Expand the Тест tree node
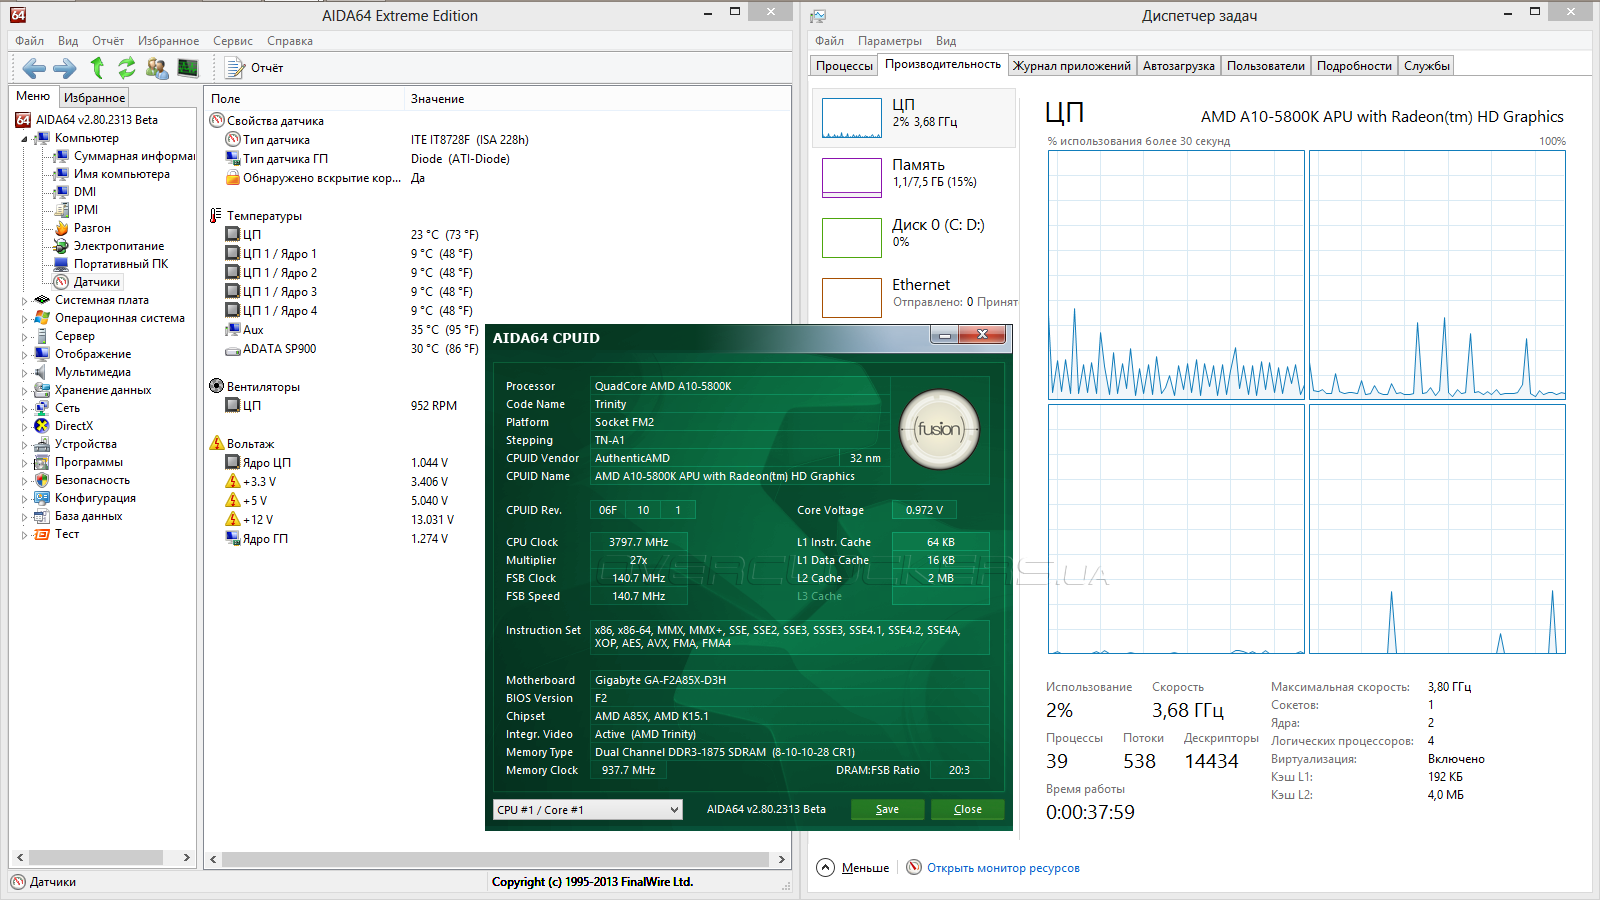Viewport: 1600px width, 900px height. click(25, 535)
